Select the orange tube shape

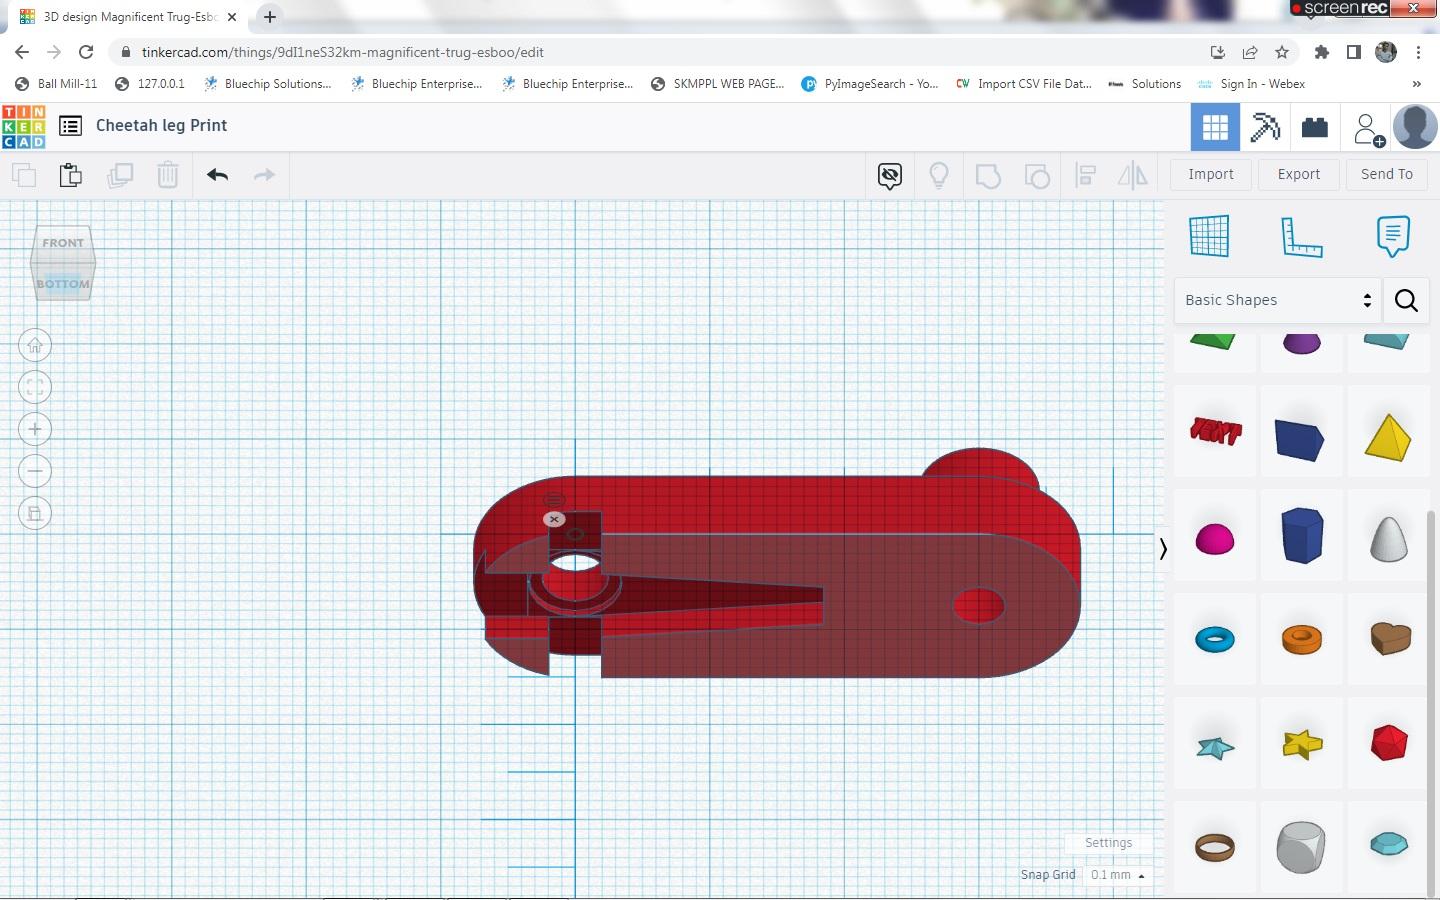(1302, 639)
